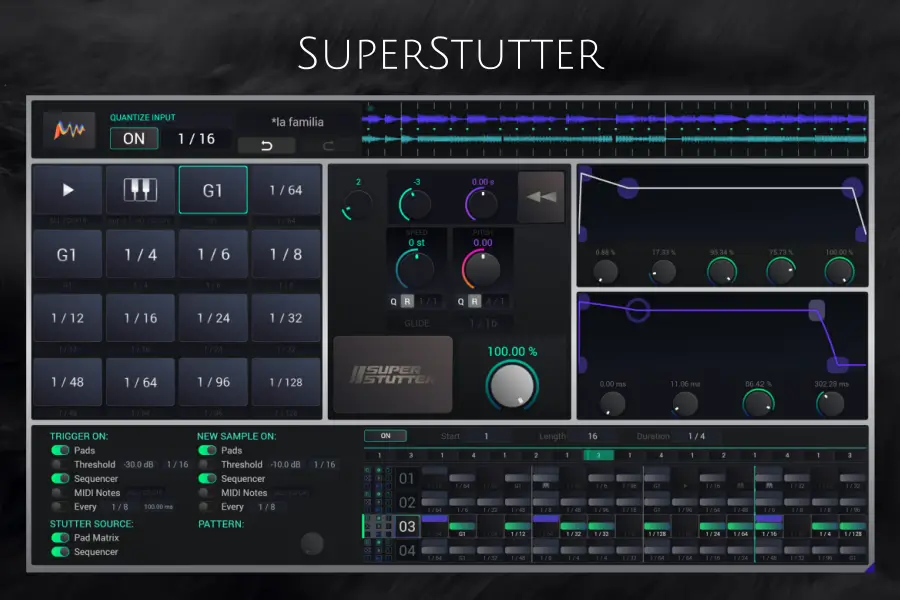The width and height of the screenshot is (900, 600).
Task: Click the purple knob showing 0.00 s
Action: [x=481, y=204]
